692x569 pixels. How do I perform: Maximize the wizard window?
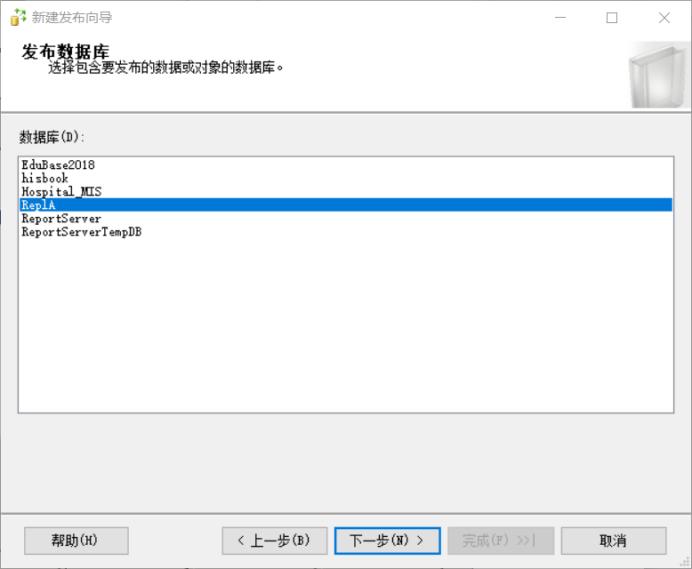[x=612, y=17]
